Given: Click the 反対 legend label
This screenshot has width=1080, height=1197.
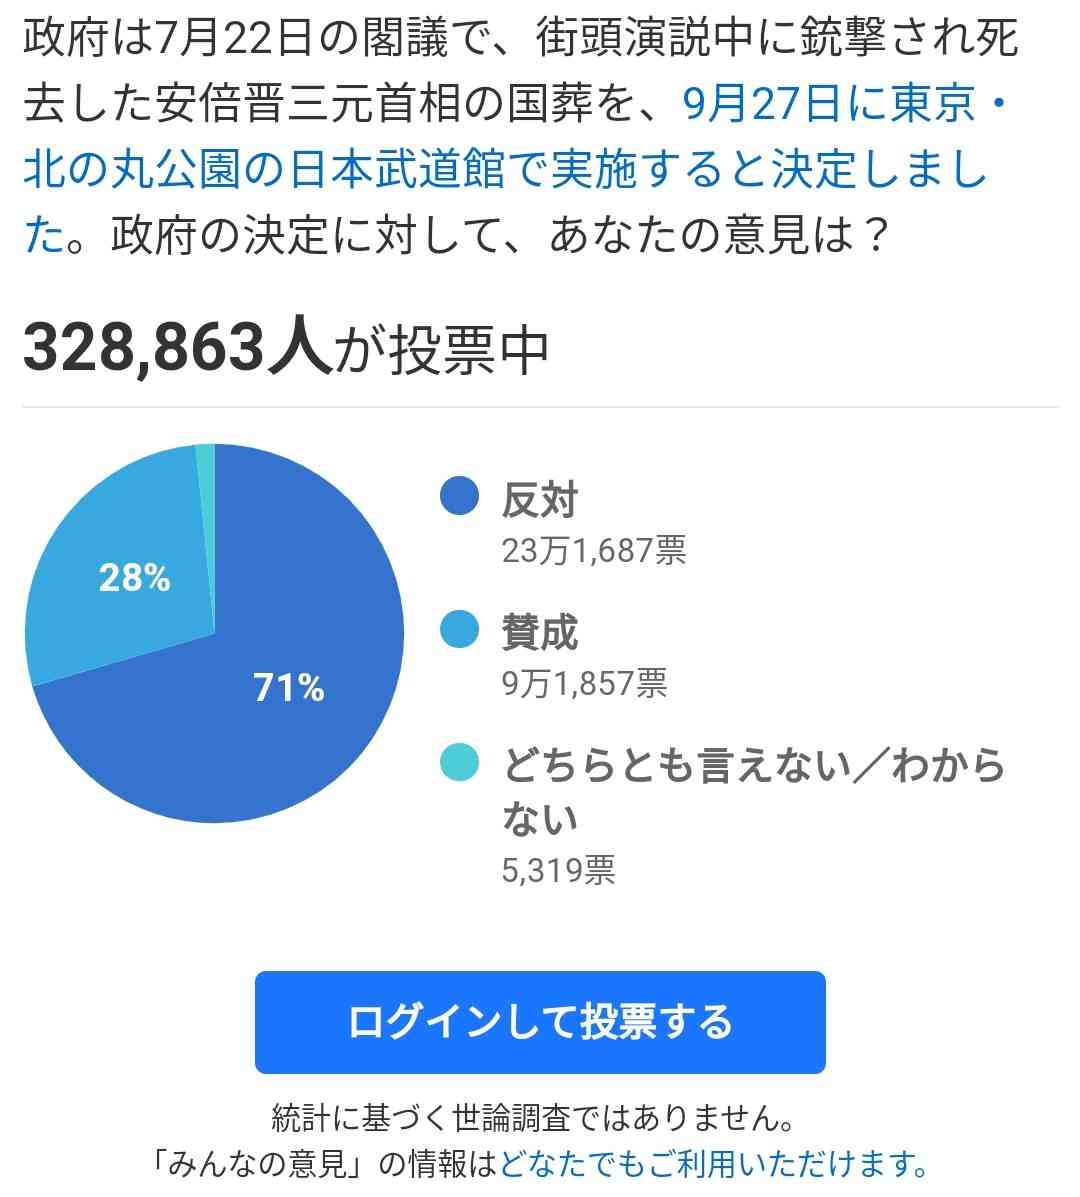Looking at the screenshot, I should (540, 499).
